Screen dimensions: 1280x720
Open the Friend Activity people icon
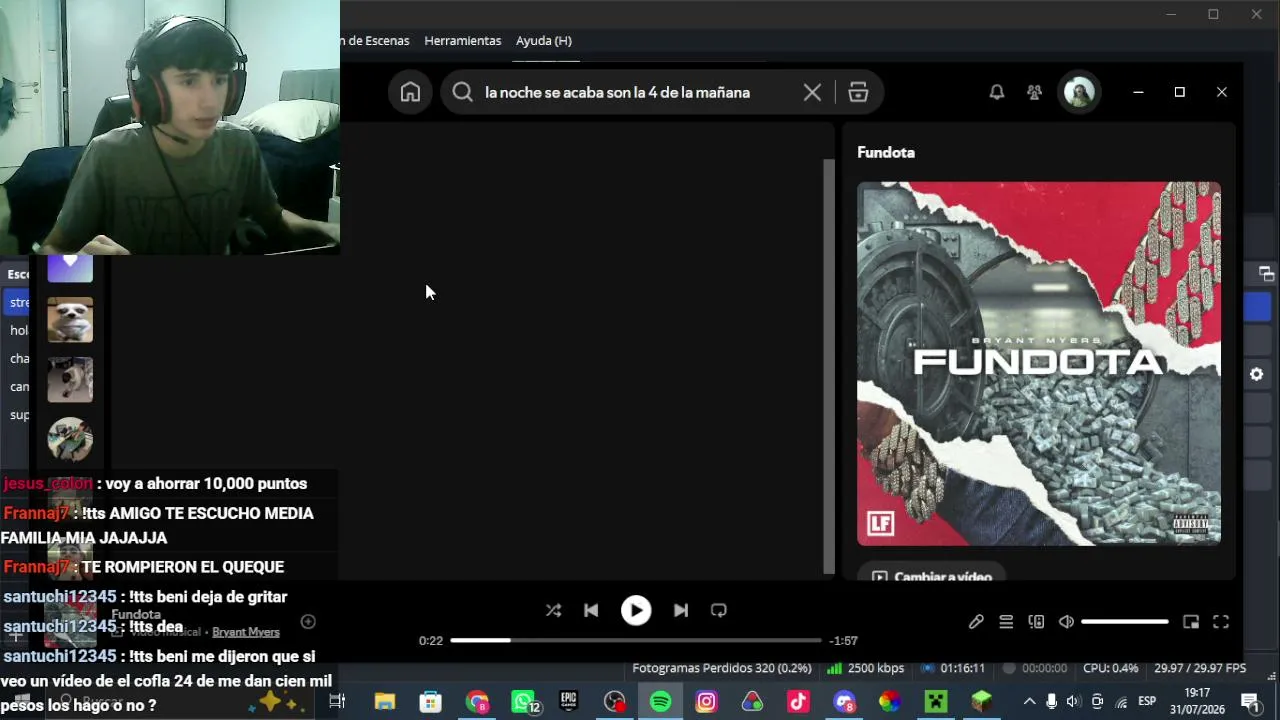[x=1034, y=92]
